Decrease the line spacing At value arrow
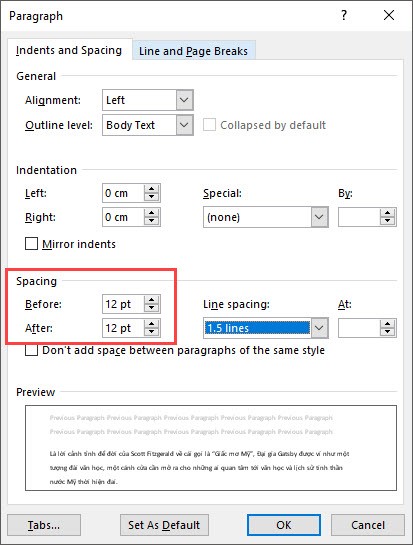The image size is (413, 545). (x=387, y=332)
